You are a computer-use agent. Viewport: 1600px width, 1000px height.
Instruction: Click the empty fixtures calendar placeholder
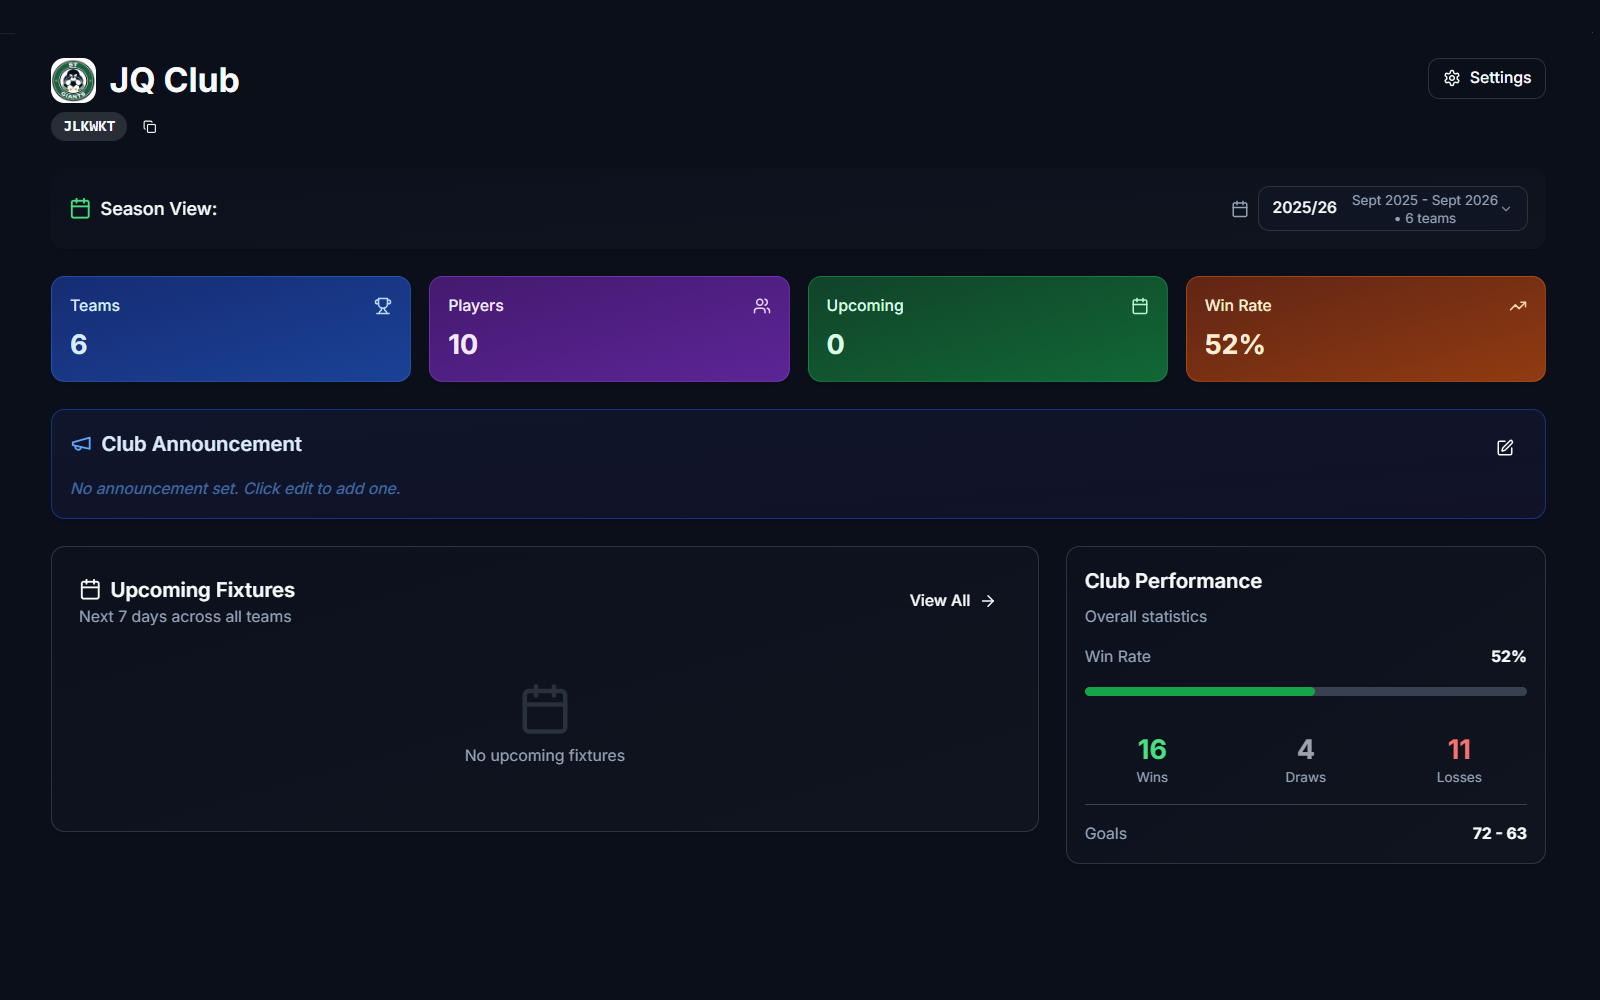coord(545,709)
